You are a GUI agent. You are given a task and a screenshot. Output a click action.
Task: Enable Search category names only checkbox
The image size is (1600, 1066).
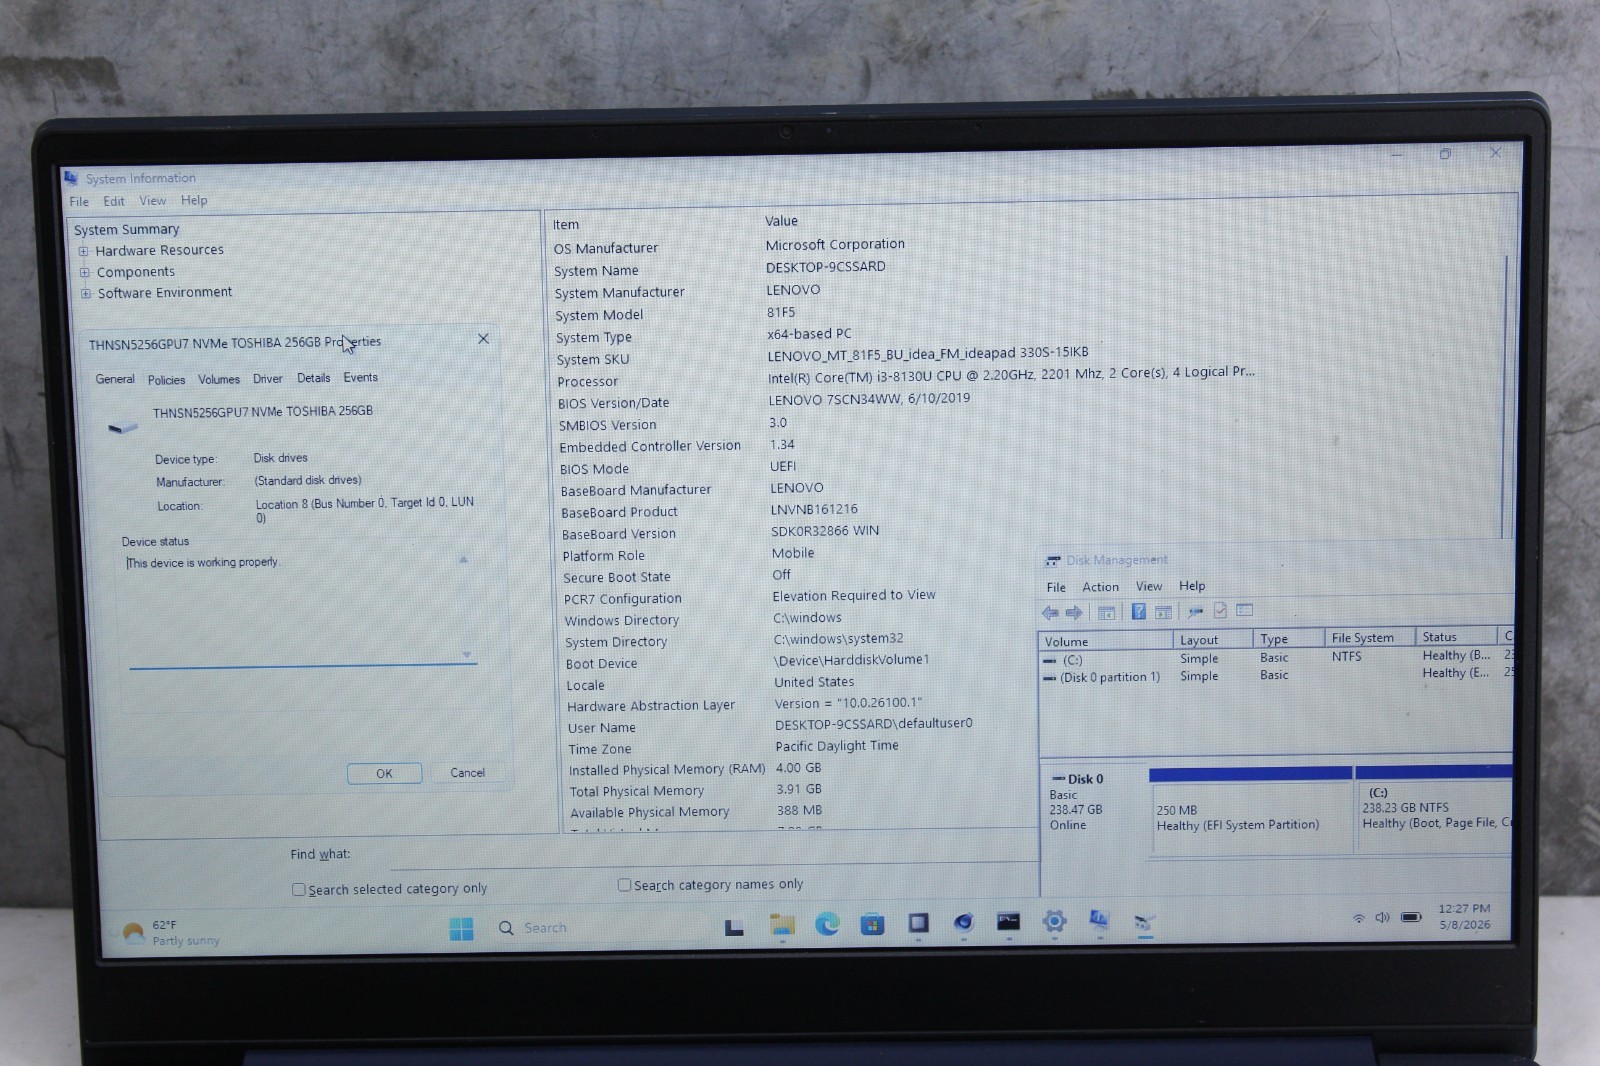pyautogui.click(x=624, y=885)
